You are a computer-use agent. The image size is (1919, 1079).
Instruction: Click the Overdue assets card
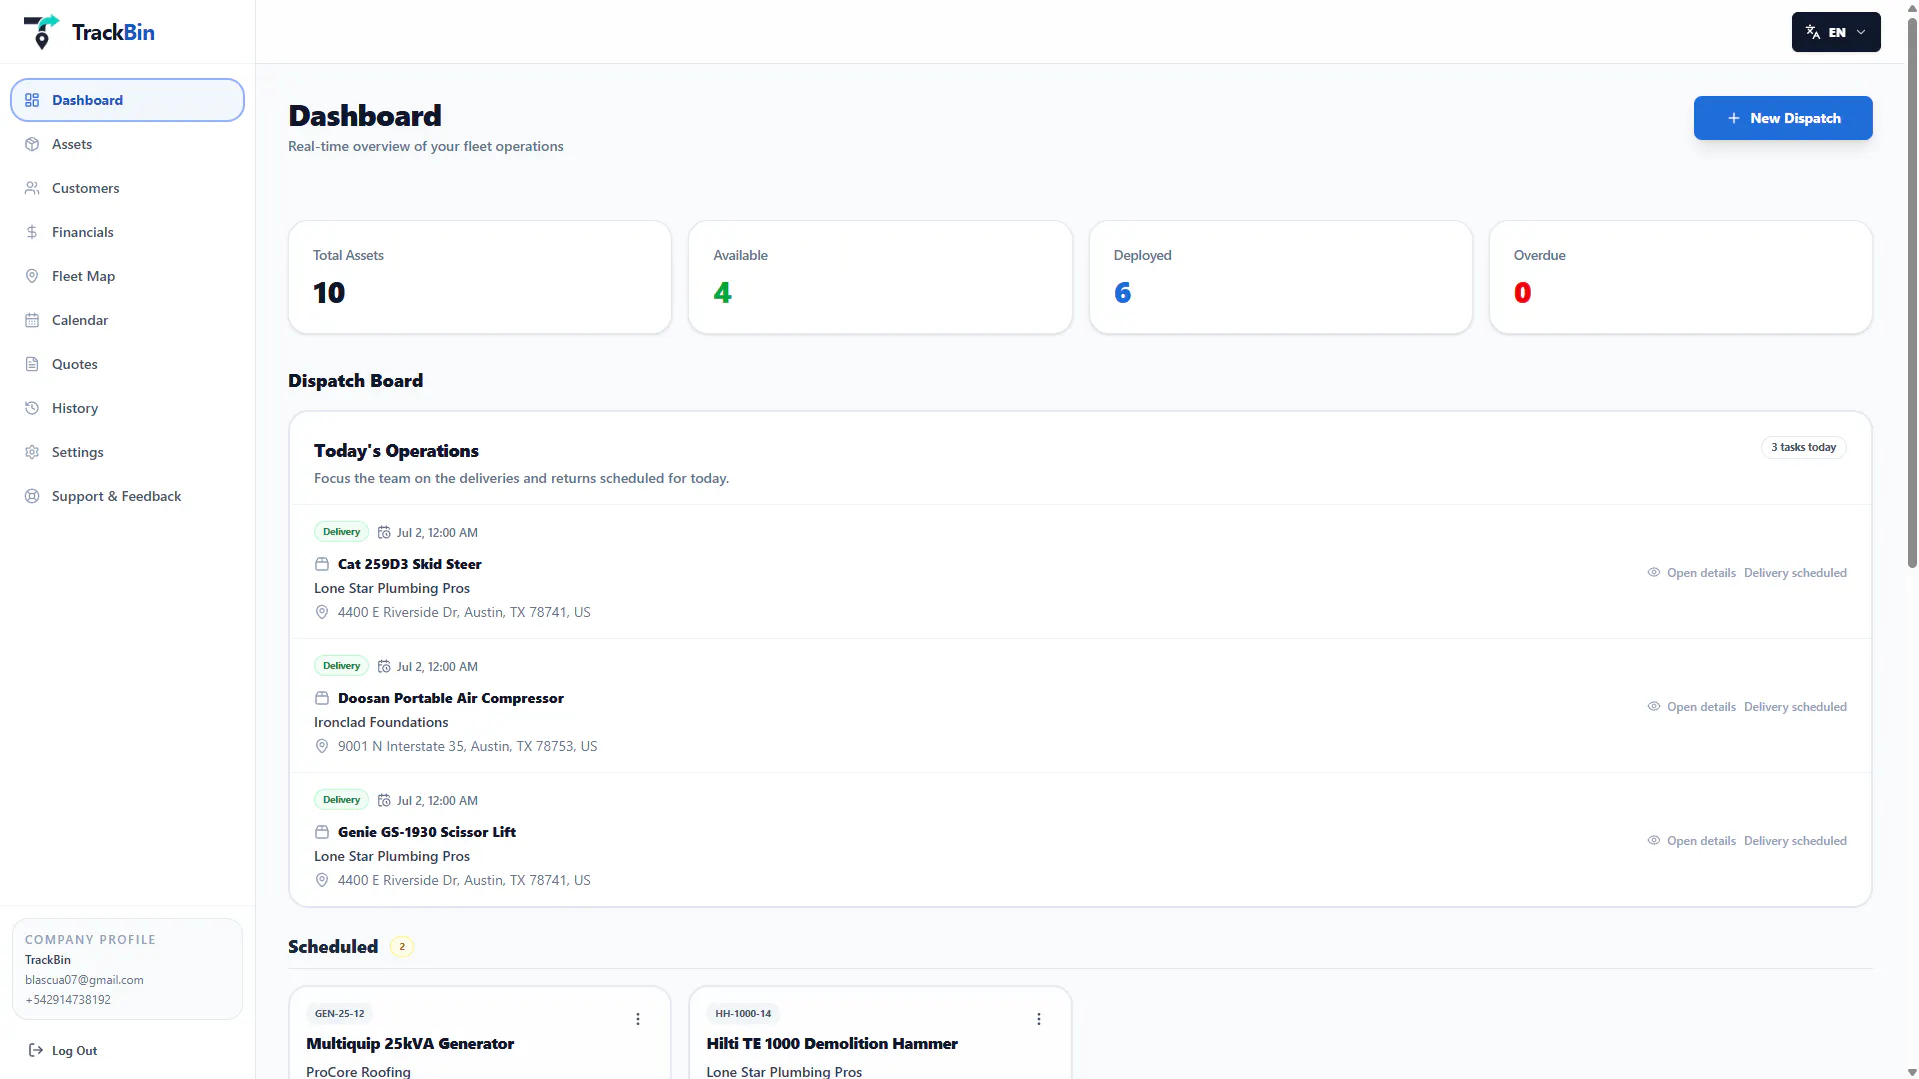1680,277
